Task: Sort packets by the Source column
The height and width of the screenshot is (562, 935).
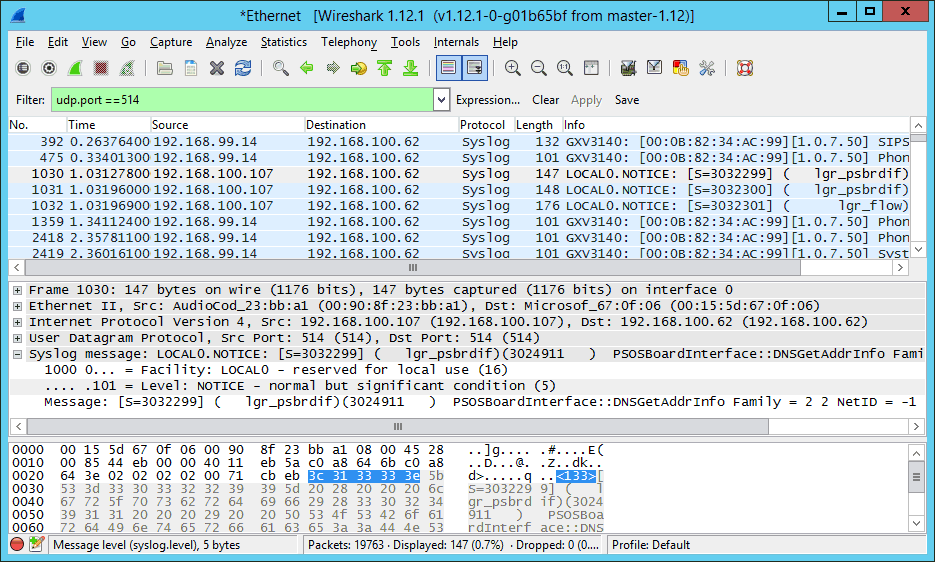Action: coord(227,125)
